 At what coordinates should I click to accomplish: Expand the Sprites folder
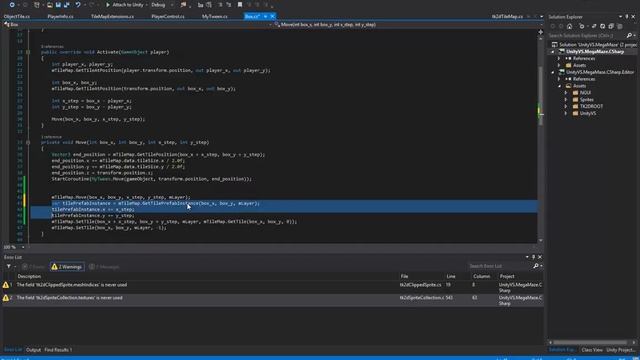pyautogui.click(x=566, y=100)
